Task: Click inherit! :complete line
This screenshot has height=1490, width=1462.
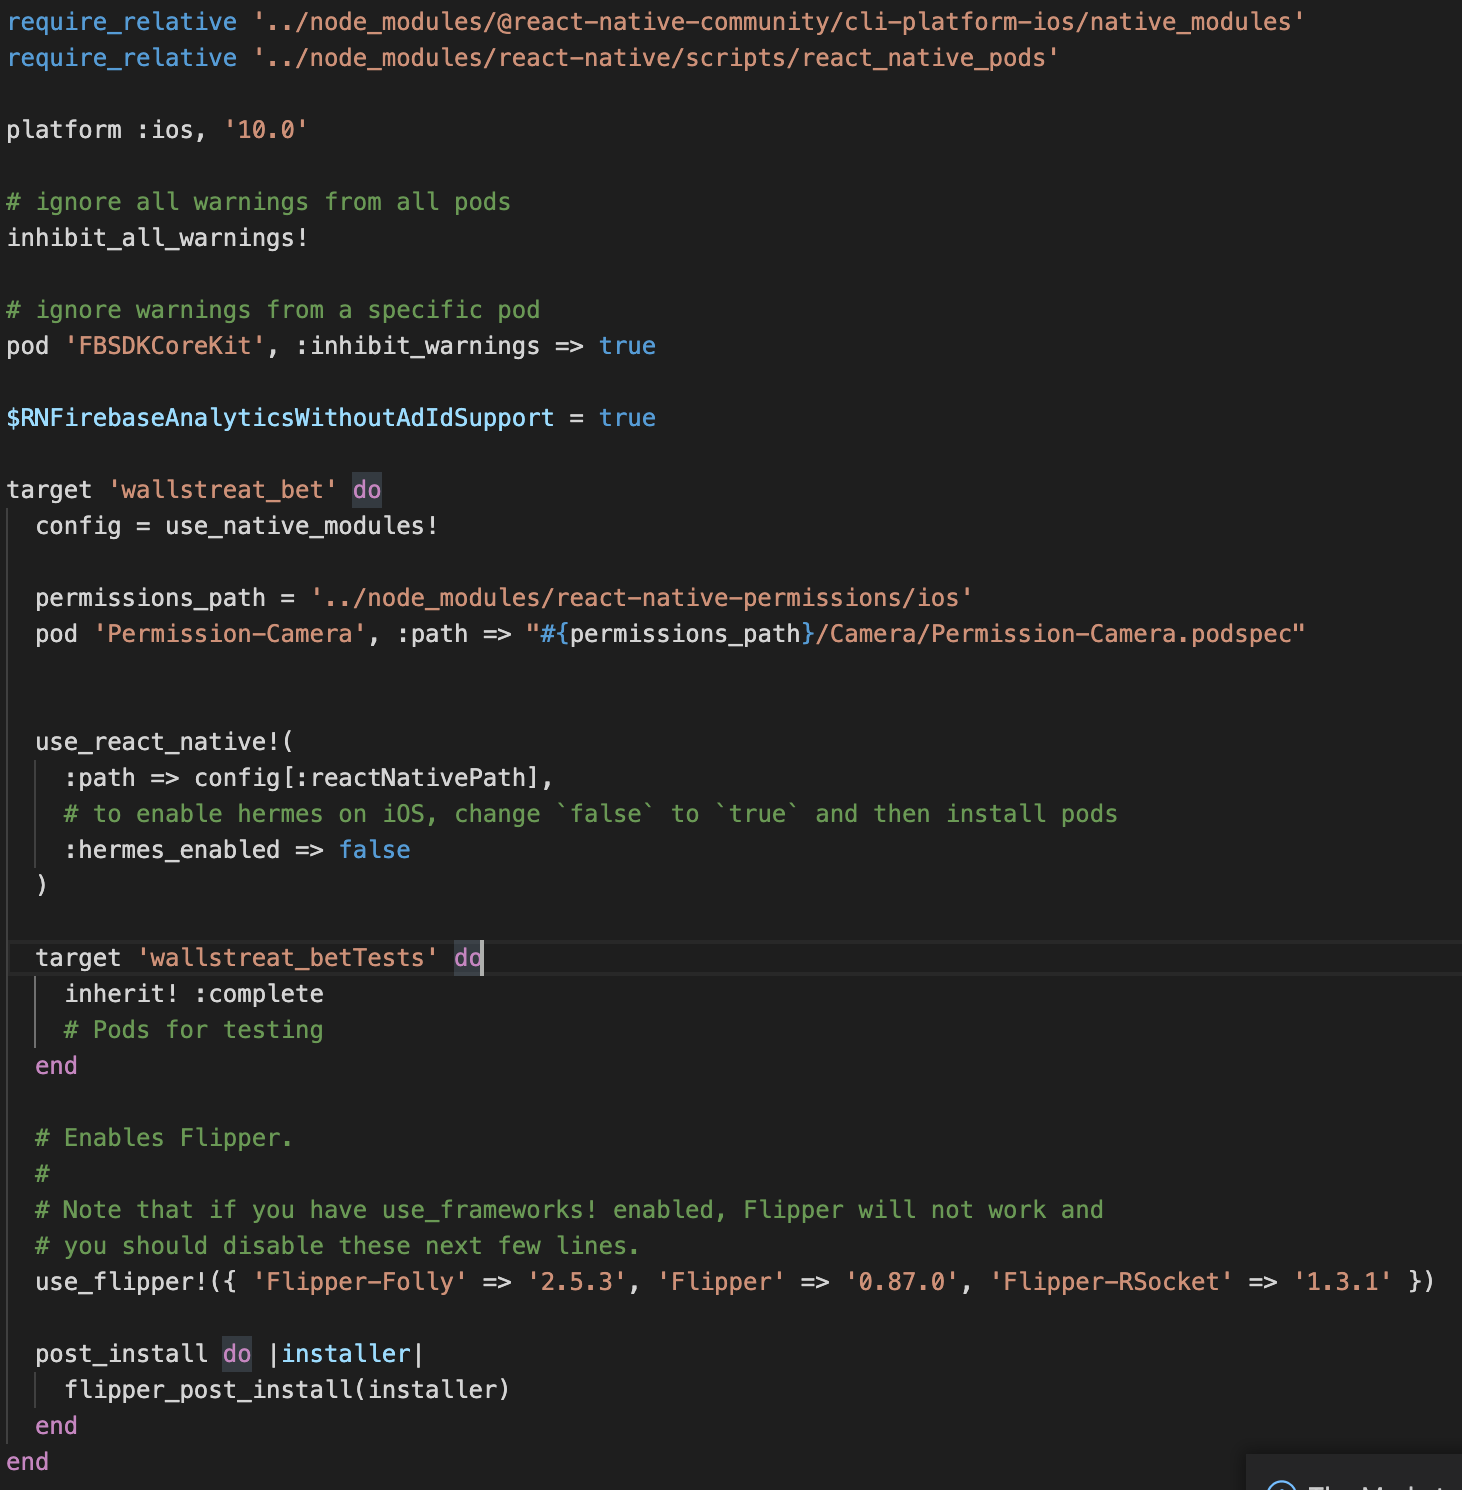Action: tap(194, 994)
